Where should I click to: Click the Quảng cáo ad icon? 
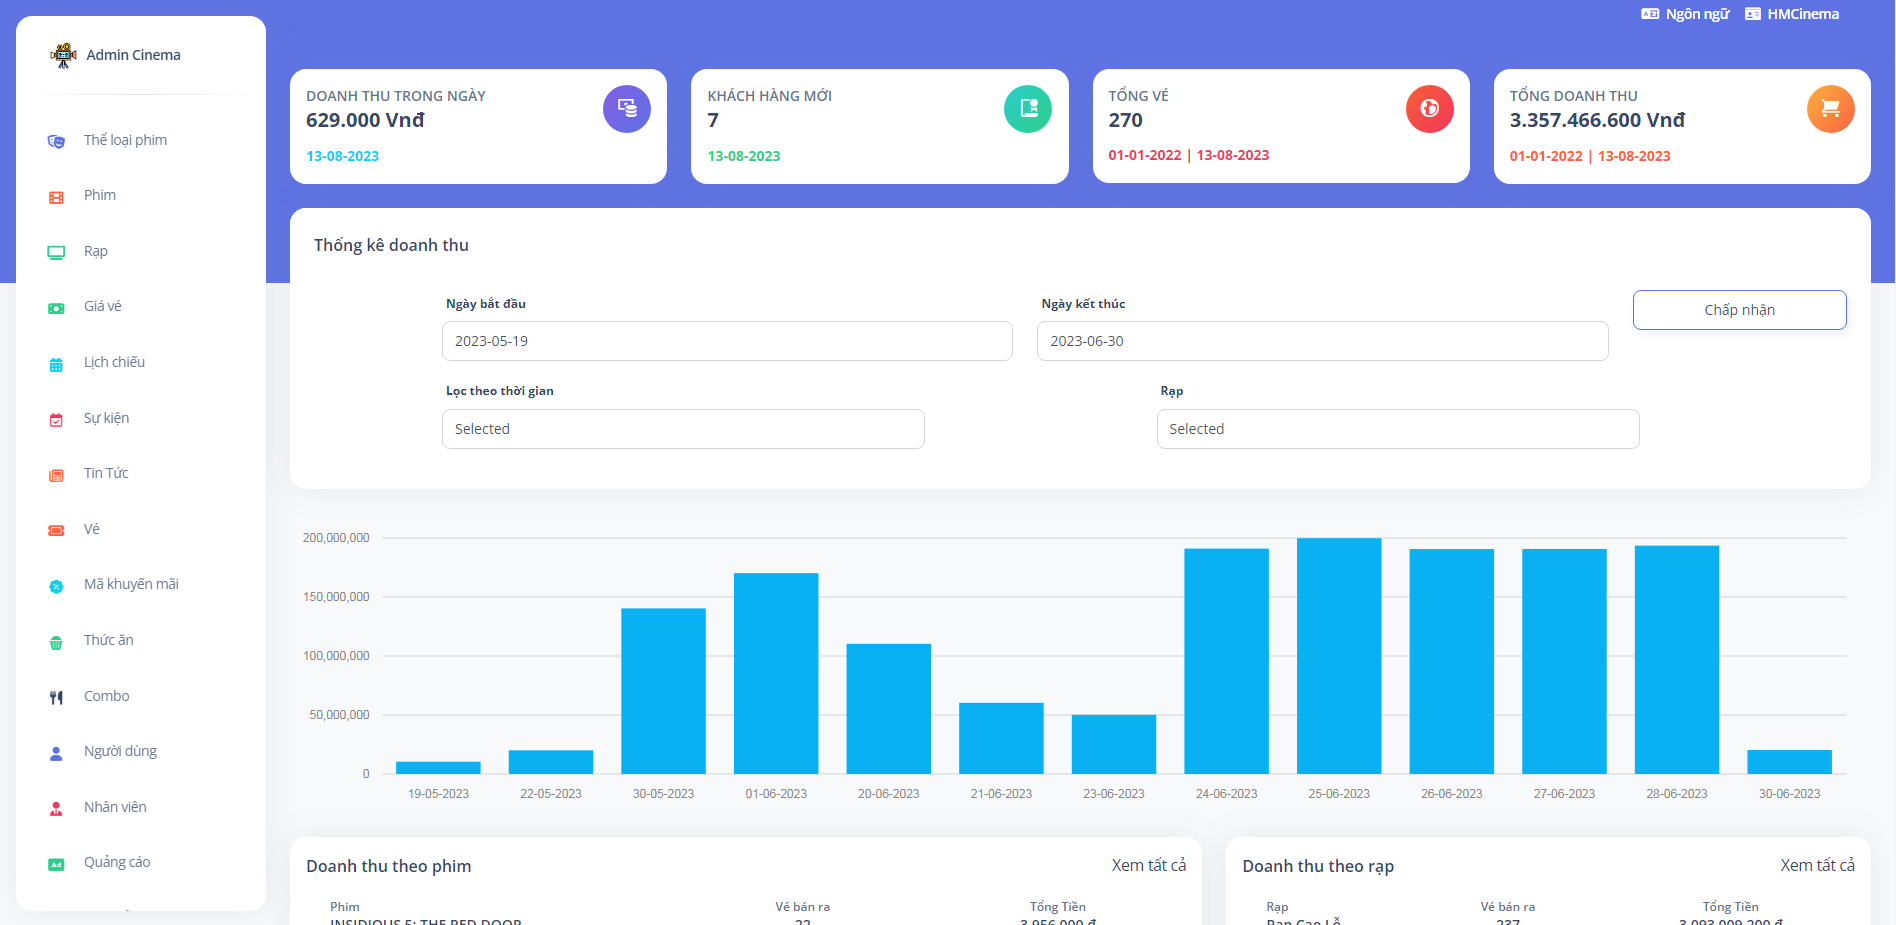pos(56,864)
